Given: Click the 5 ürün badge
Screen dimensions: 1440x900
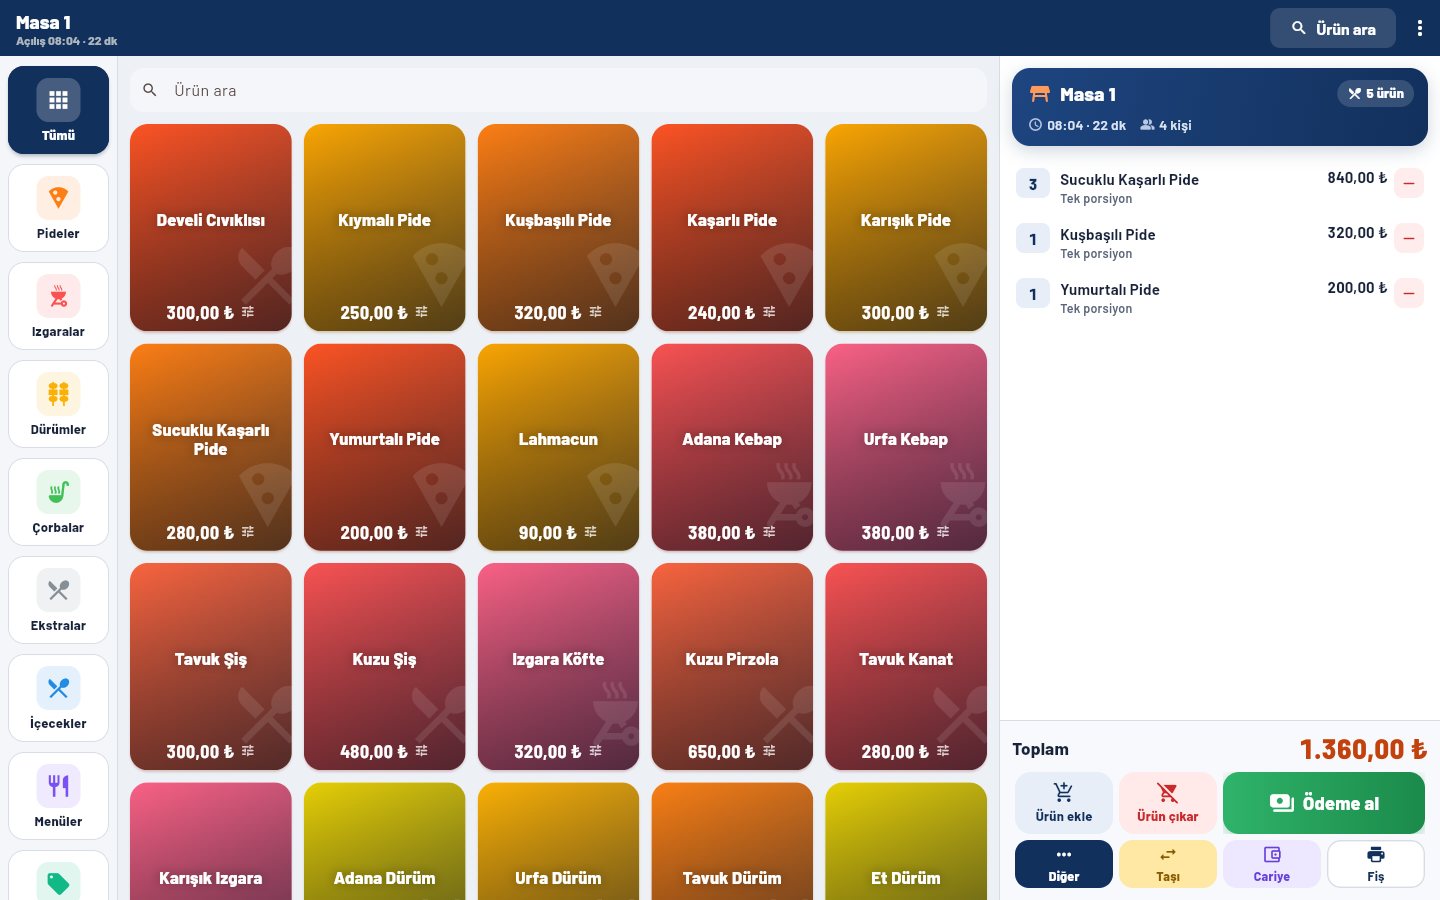Looking at the screenshot, I should click(x=1375, y=93).
